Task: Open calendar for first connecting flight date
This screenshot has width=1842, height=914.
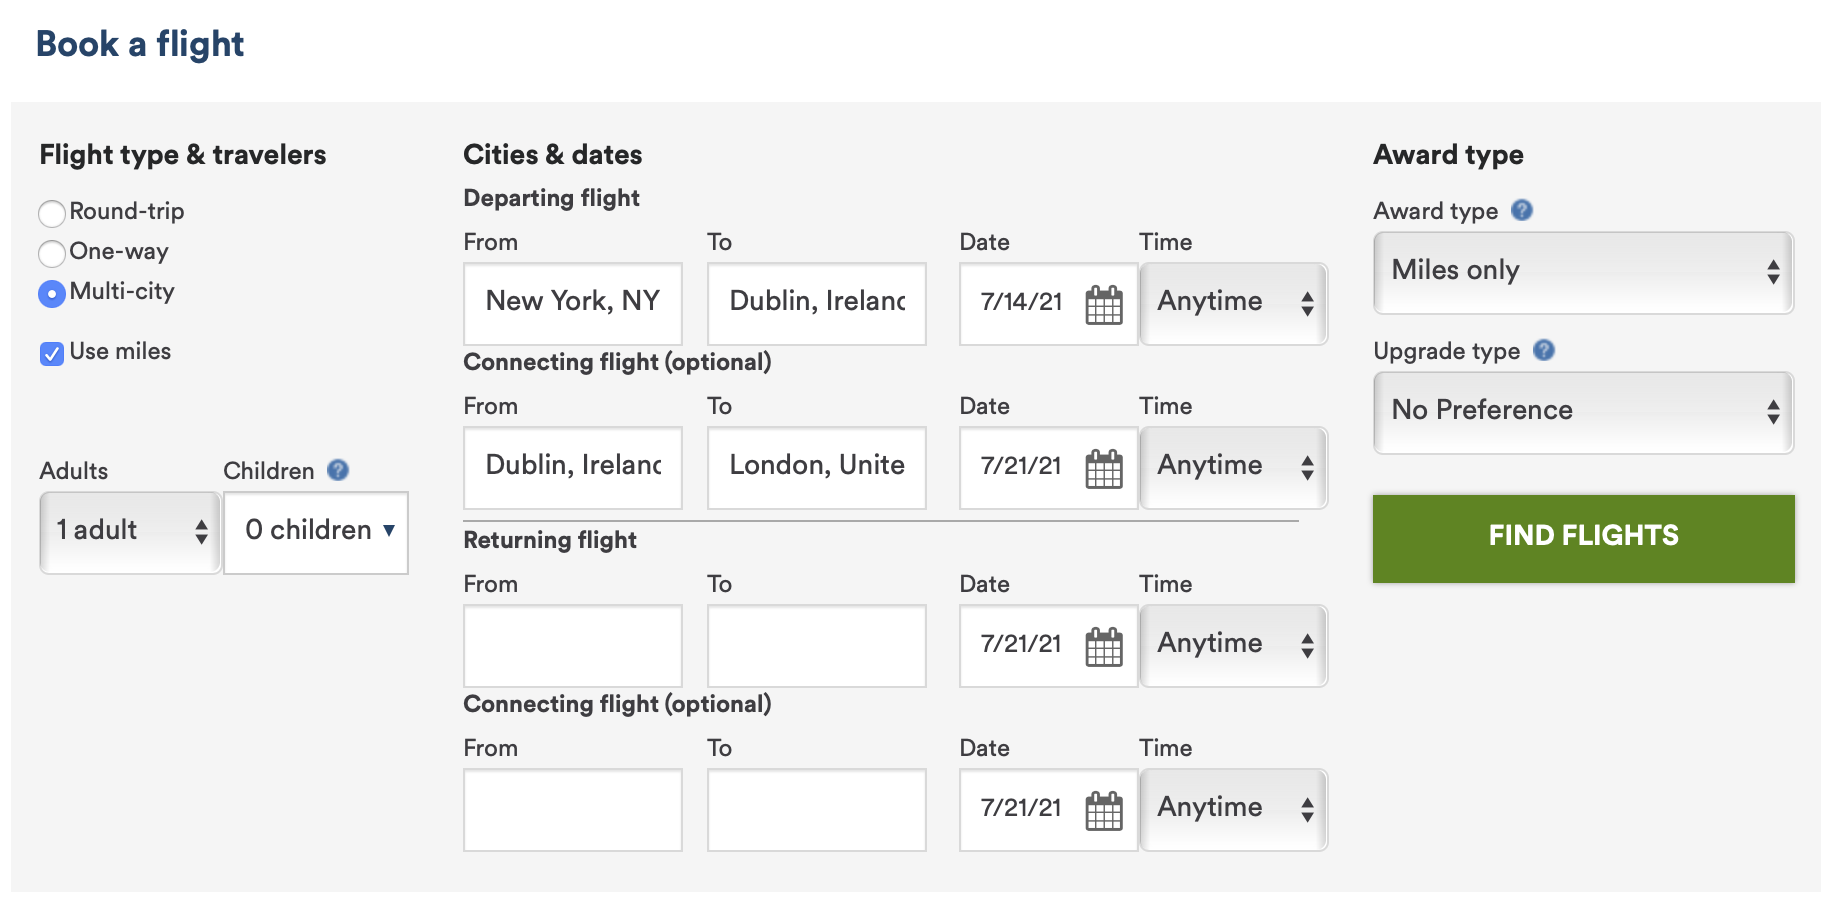Action: [1104, 469]
